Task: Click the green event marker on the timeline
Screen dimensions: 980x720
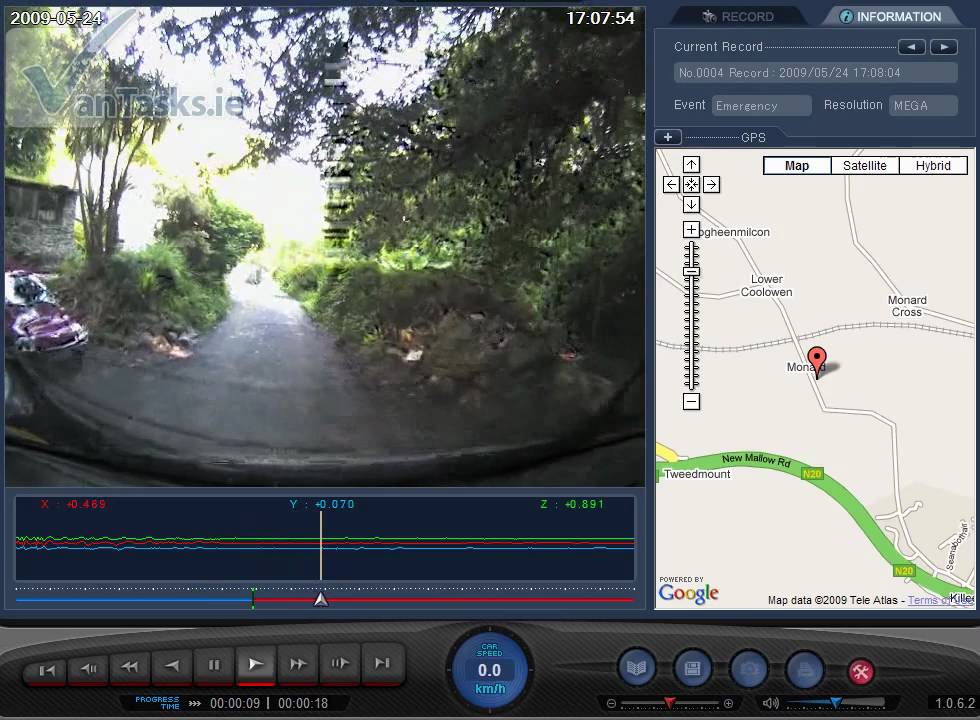Action: click(253, 598)
